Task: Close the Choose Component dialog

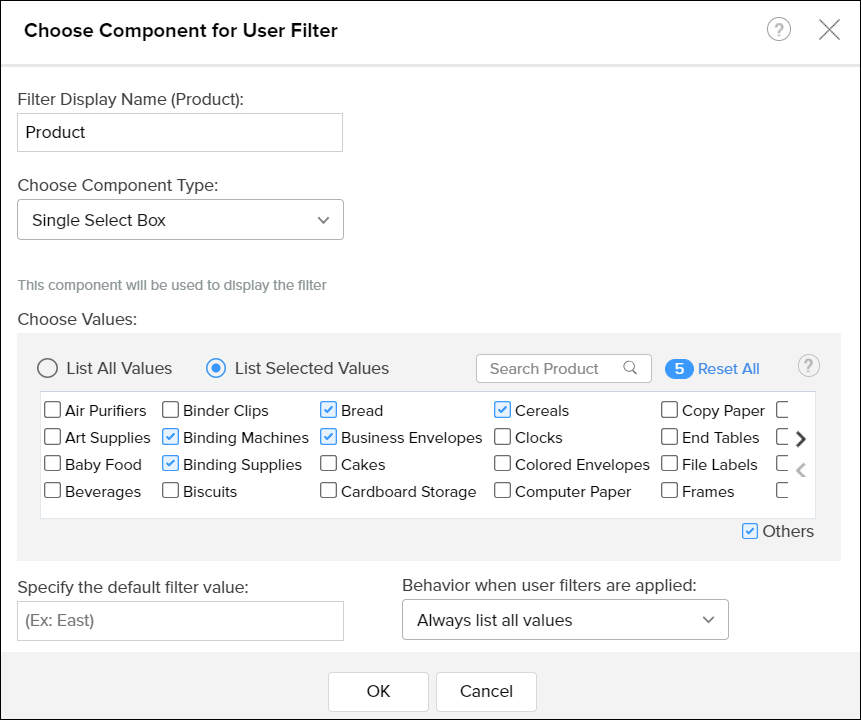Action: coord(829,30)
